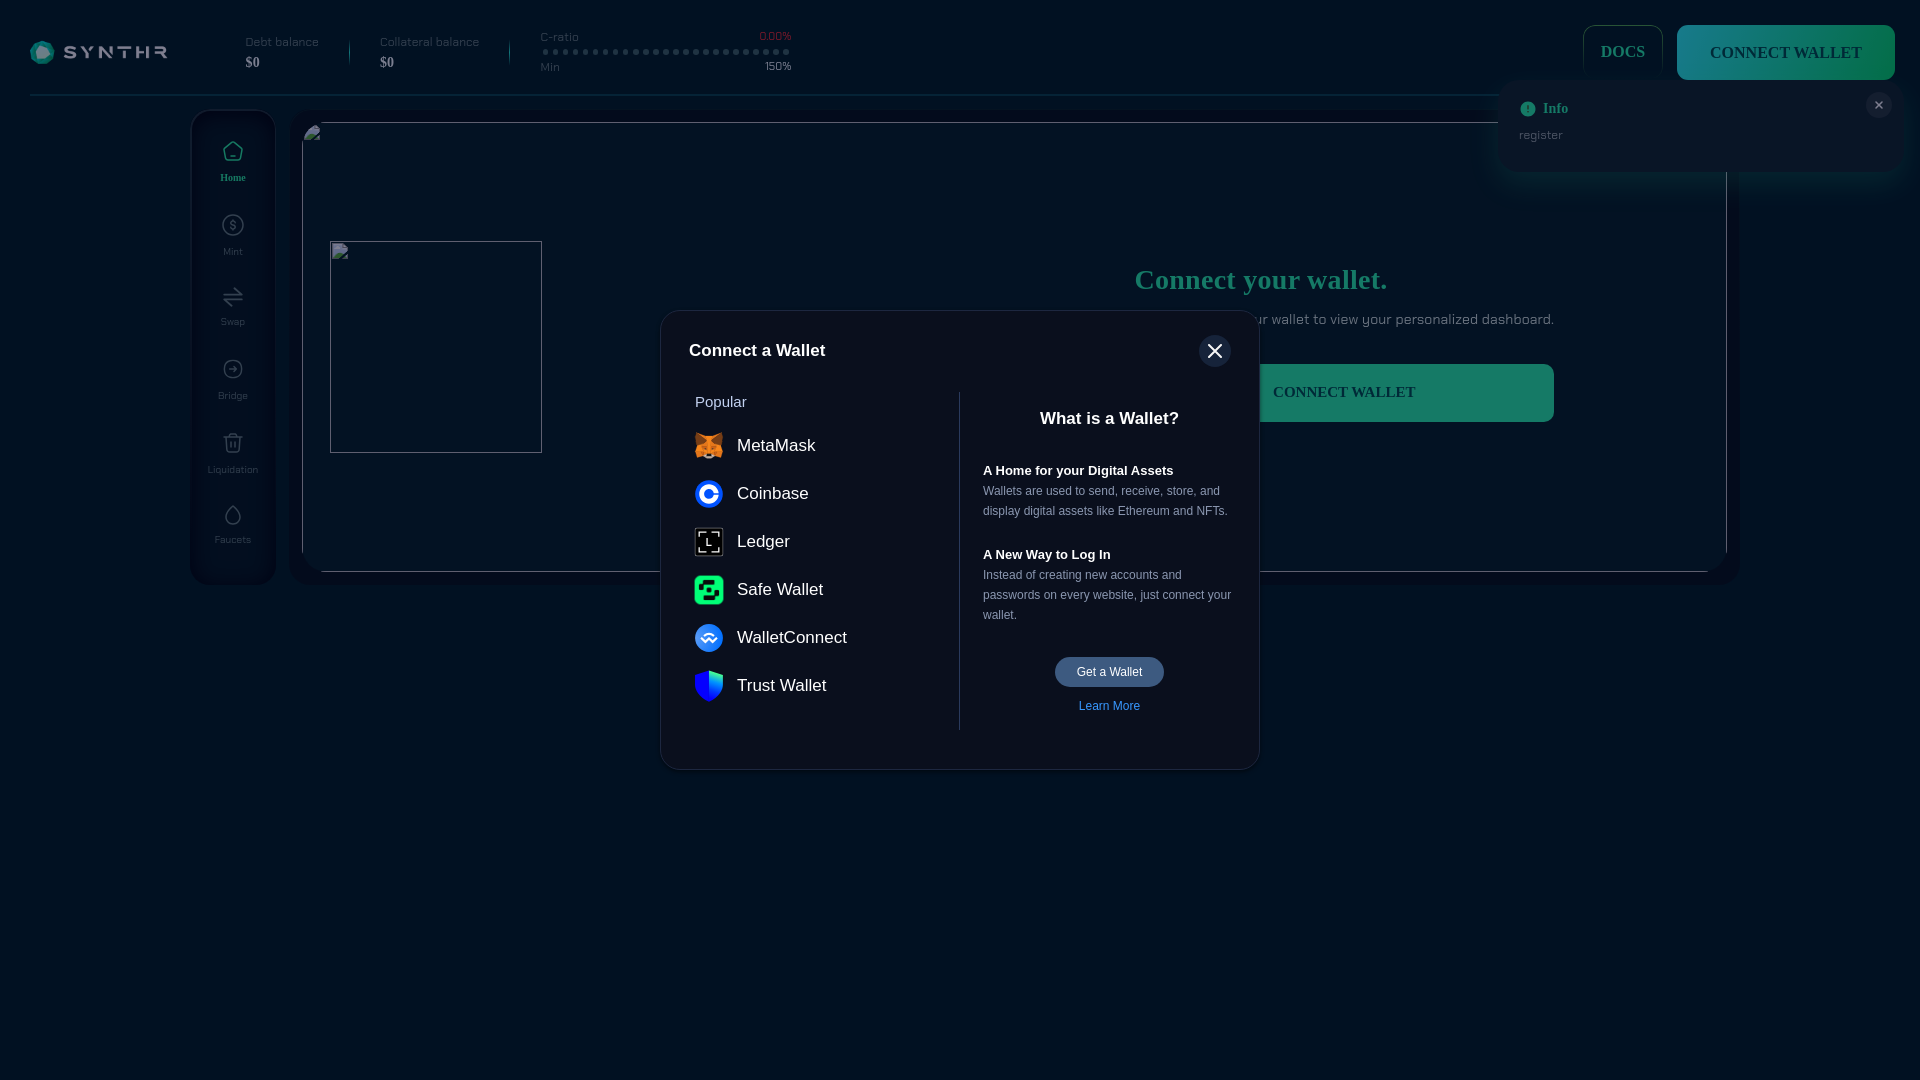Click the Collateral balance $0 value
This screenshot has height=1080, width=1920.
tap(387, 63)
